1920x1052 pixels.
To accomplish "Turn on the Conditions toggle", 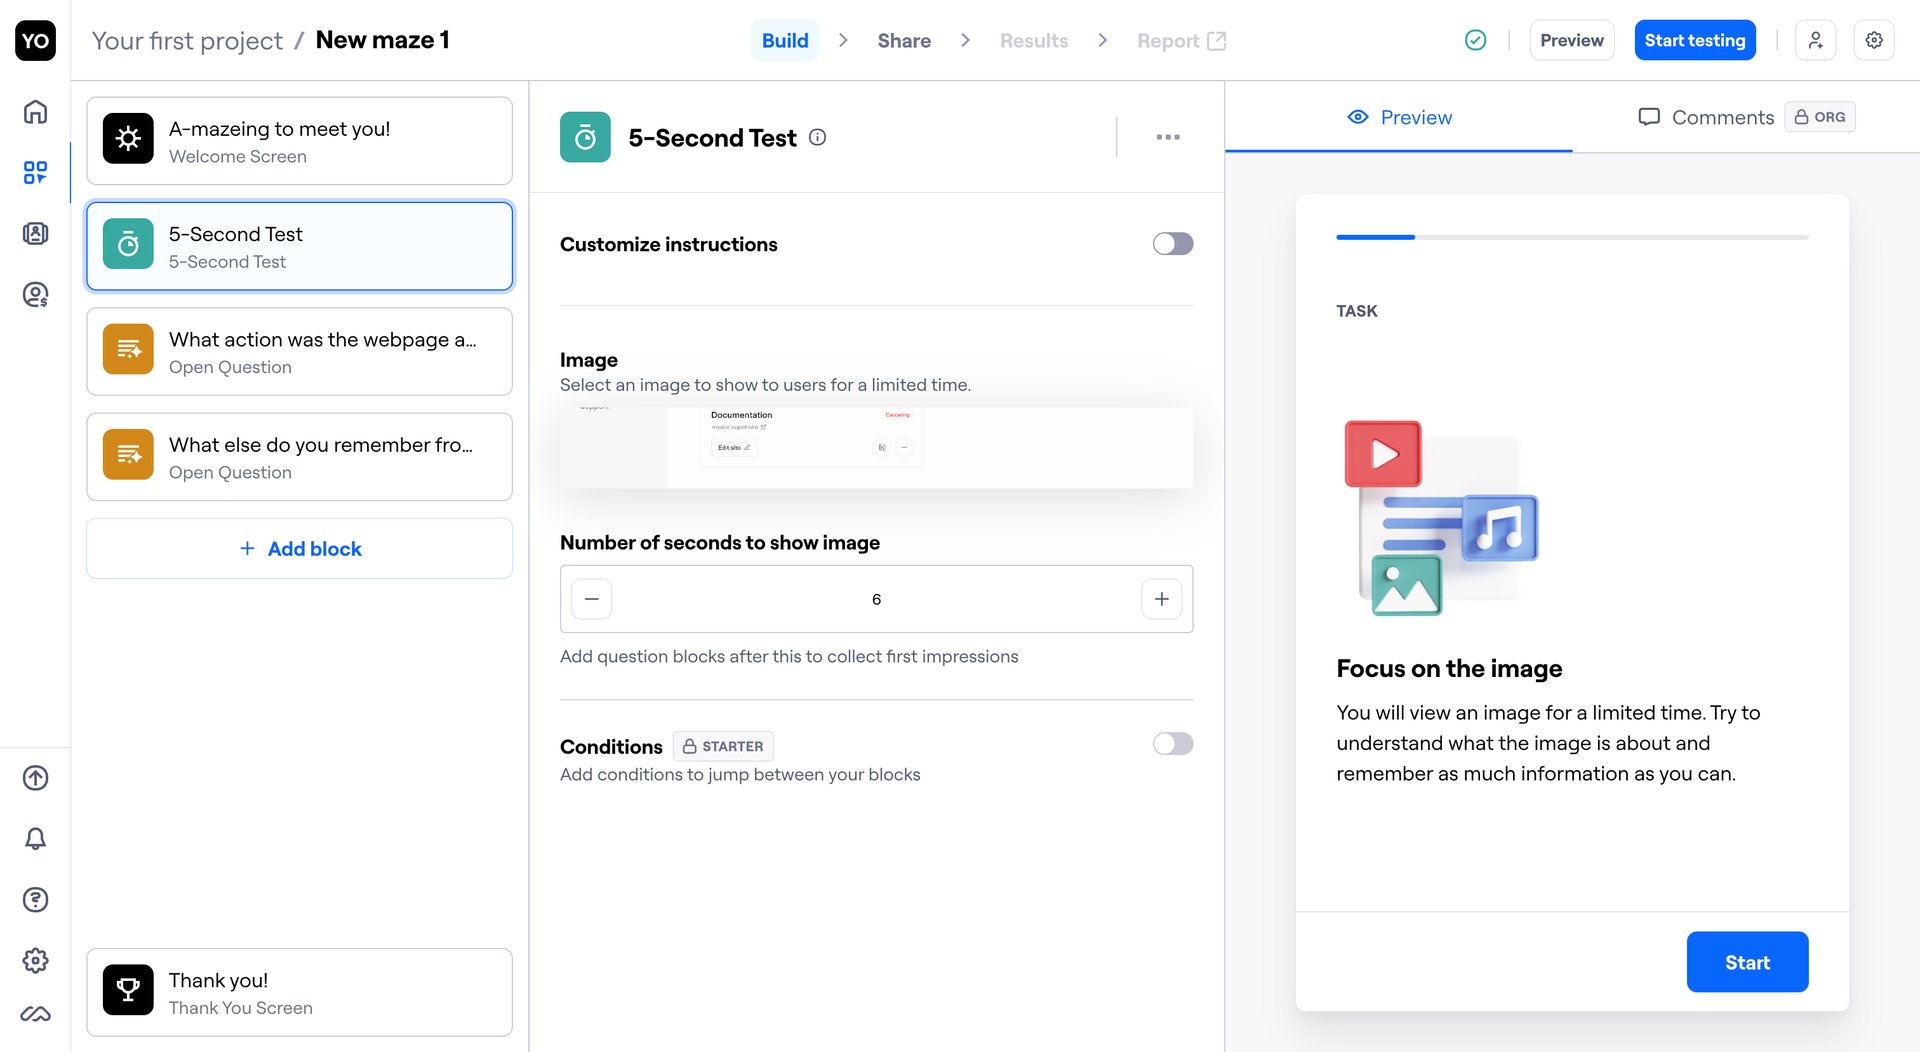I will (1171, 744).
